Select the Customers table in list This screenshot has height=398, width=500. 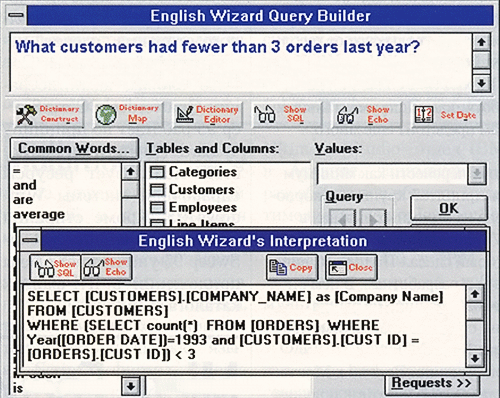point(192,190)
